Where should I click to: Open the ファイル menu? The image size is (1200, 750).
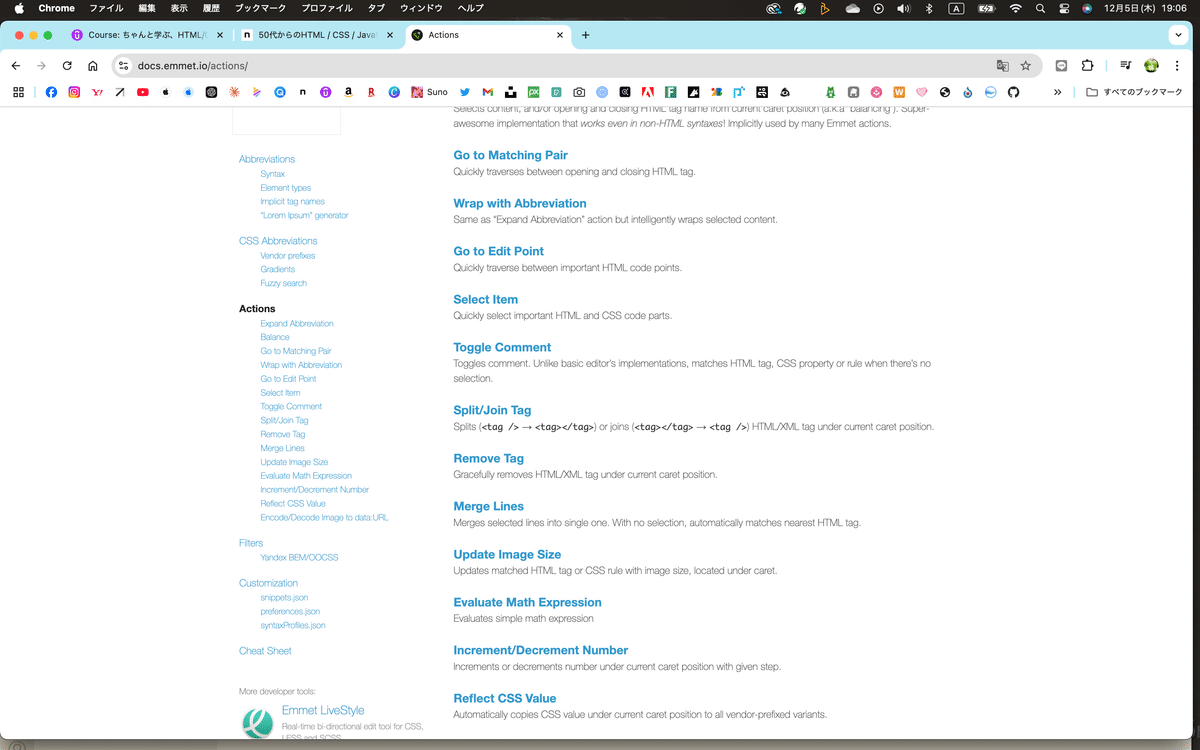pos(107,8)
